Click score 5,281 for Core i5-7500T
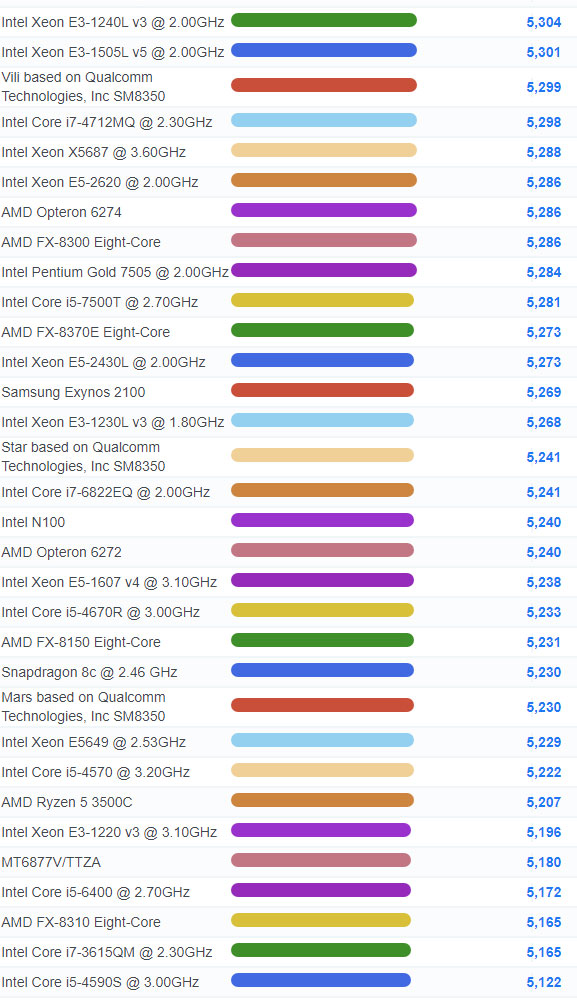The image size is (577, 1000). (x=544, y=302)
